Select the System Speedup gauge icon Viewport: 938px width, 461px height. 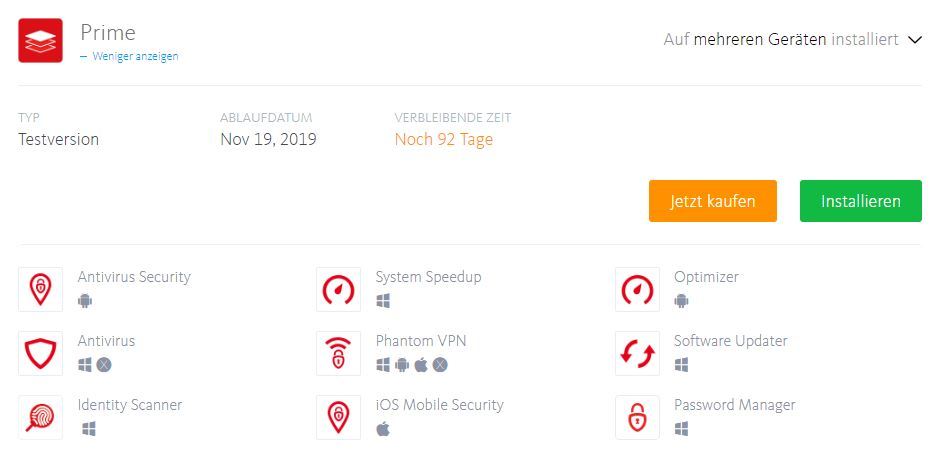pos(339,289)
